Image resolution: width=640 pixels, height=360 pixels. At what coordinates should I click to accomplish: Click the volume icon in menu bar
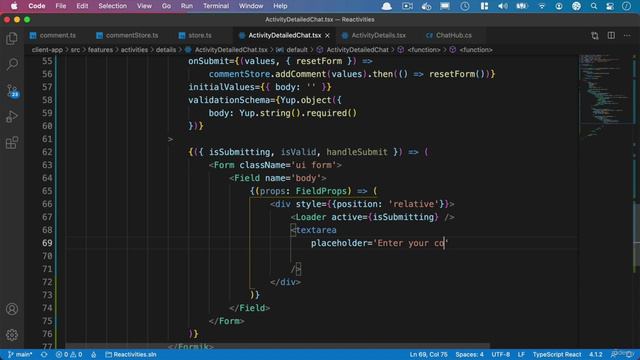[503, 6]
